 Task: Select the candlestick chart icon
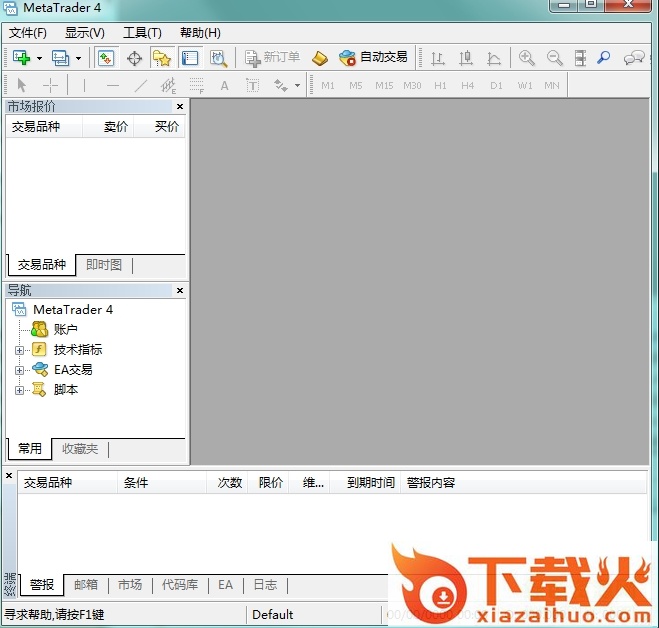pos(465,58)
